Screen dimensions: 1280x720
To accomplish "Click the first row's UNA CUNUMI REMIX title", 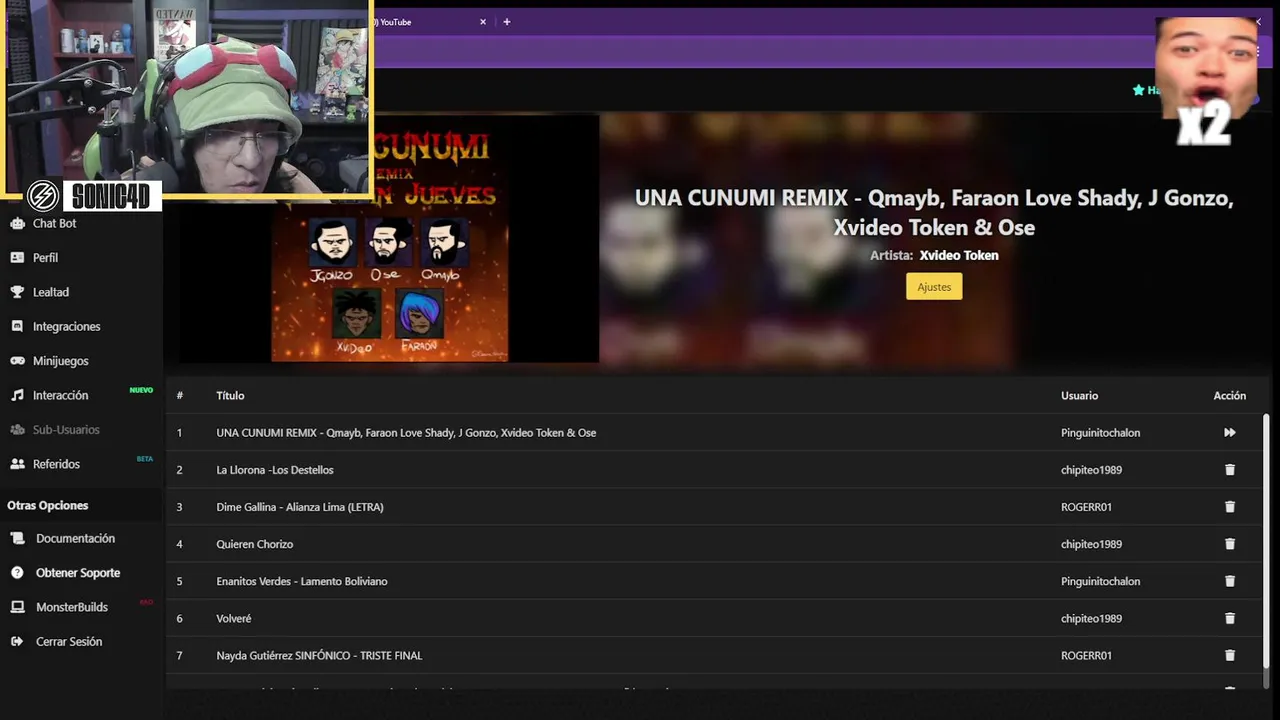I will click(x=406, y=433).
